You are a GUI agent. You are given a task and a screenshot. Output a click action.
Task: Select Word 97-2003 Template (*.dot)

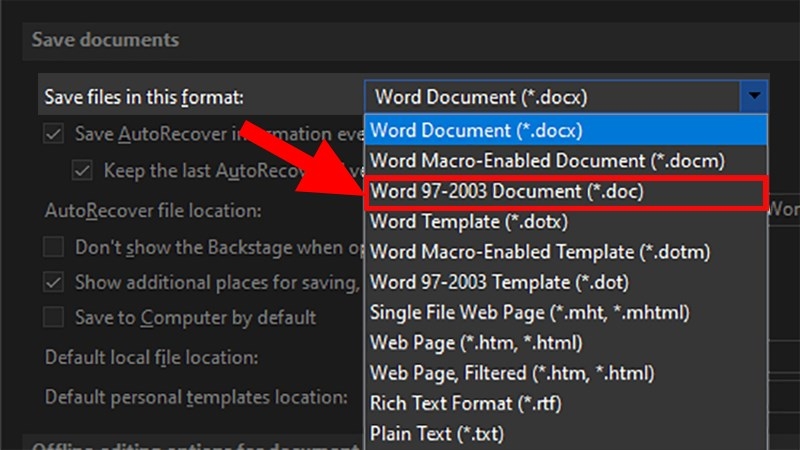click(566, 282)
